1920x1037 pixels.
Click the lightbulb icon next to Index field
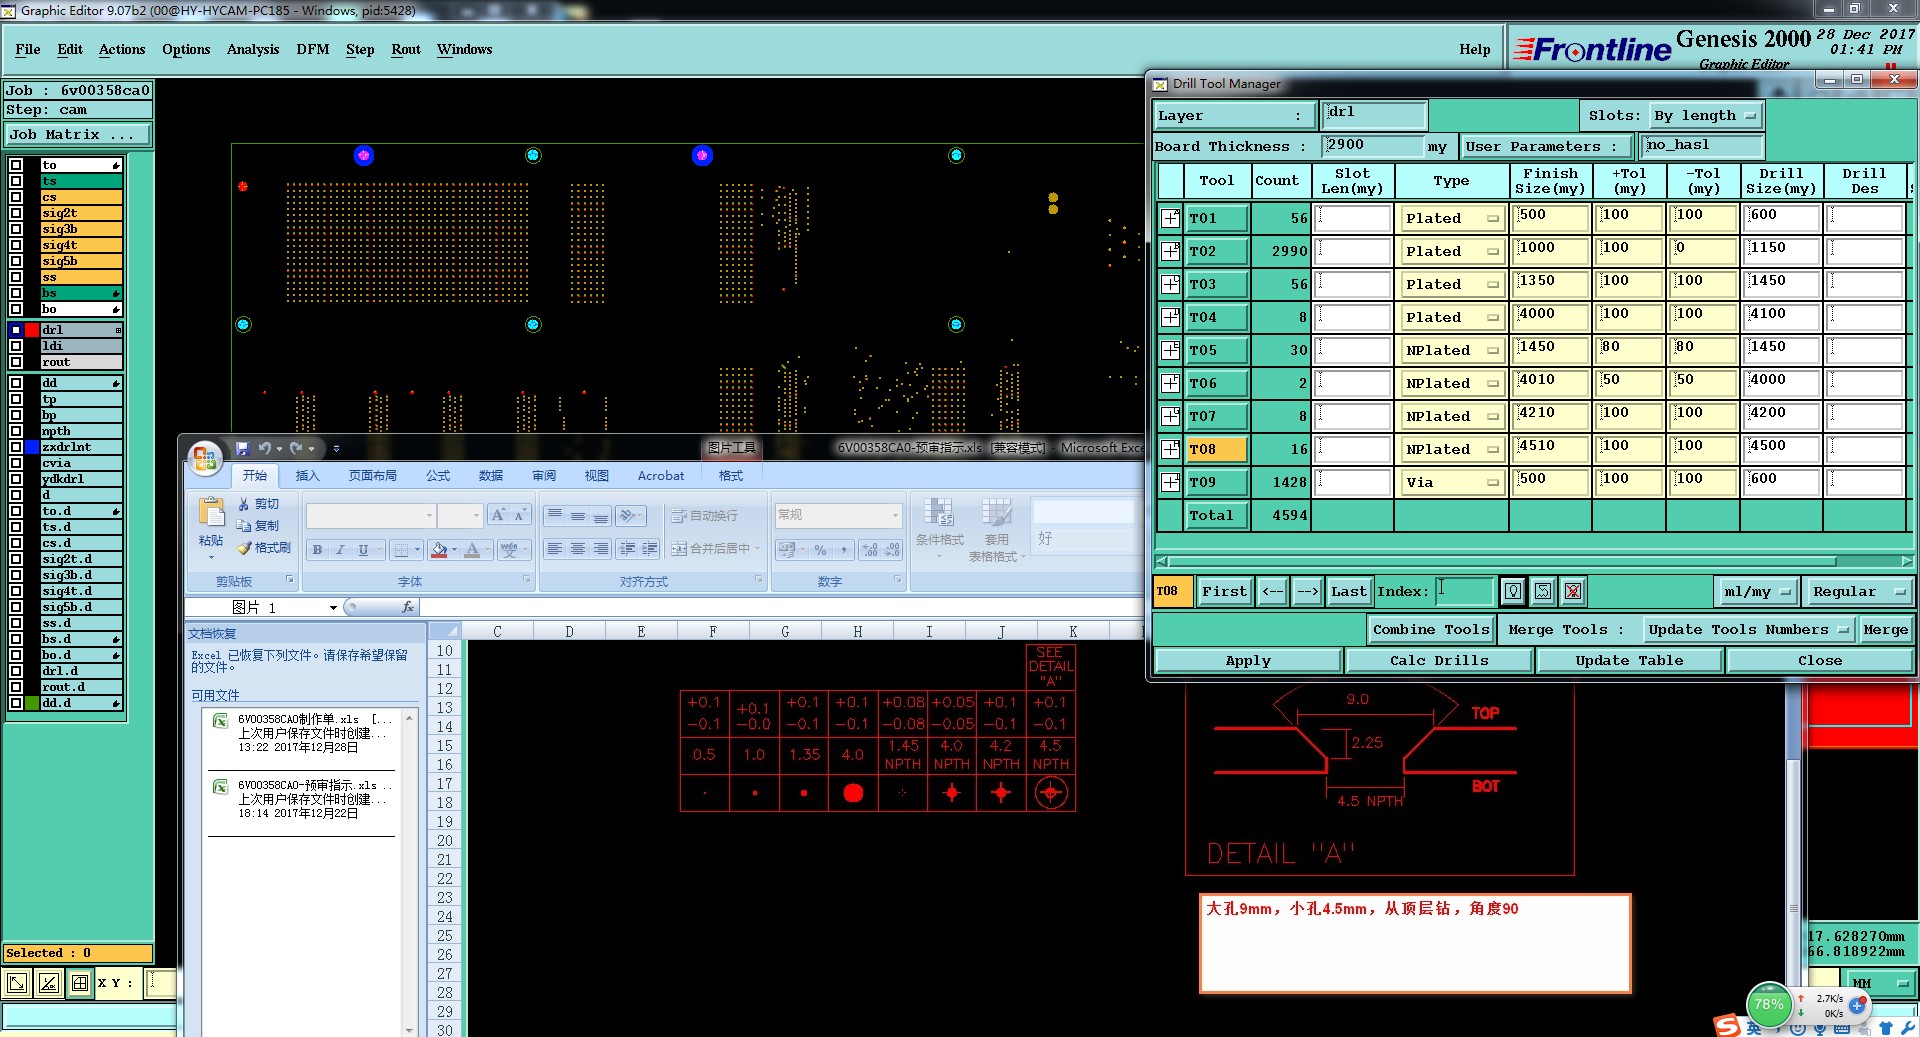coord(1513,591)
